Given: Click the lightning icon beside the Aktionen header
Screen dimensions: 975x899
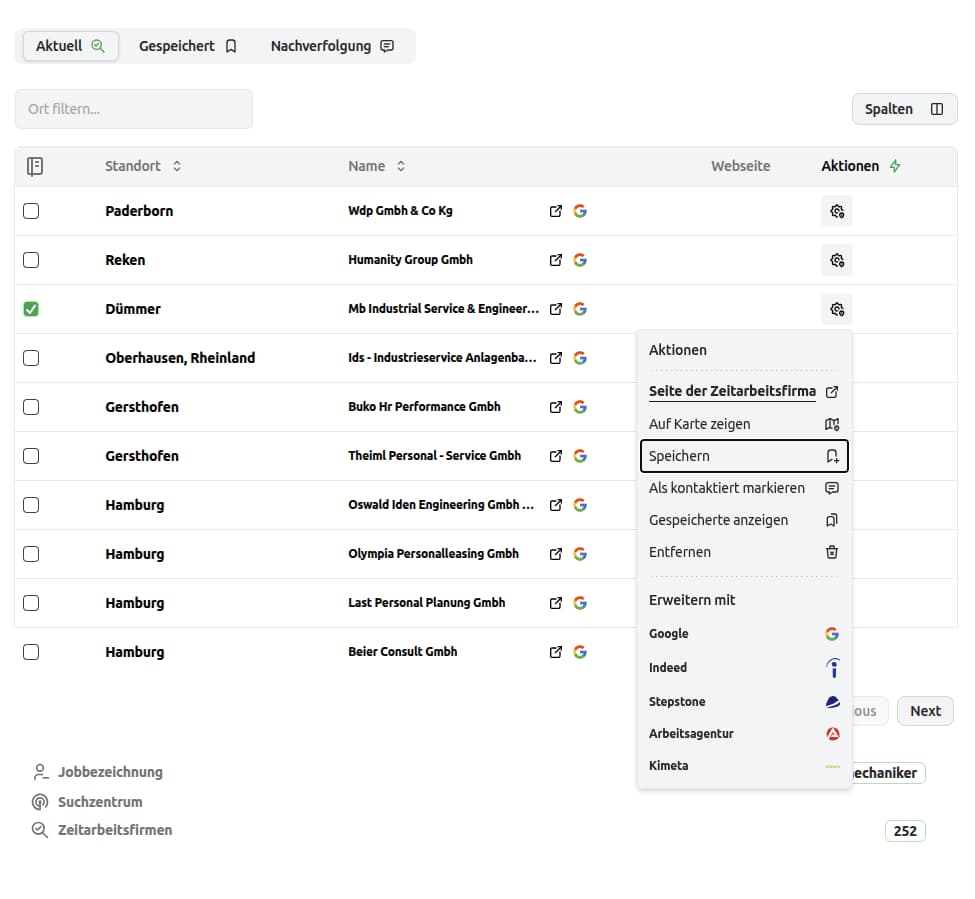Looking at the screenshot, I should click(895, 166).
